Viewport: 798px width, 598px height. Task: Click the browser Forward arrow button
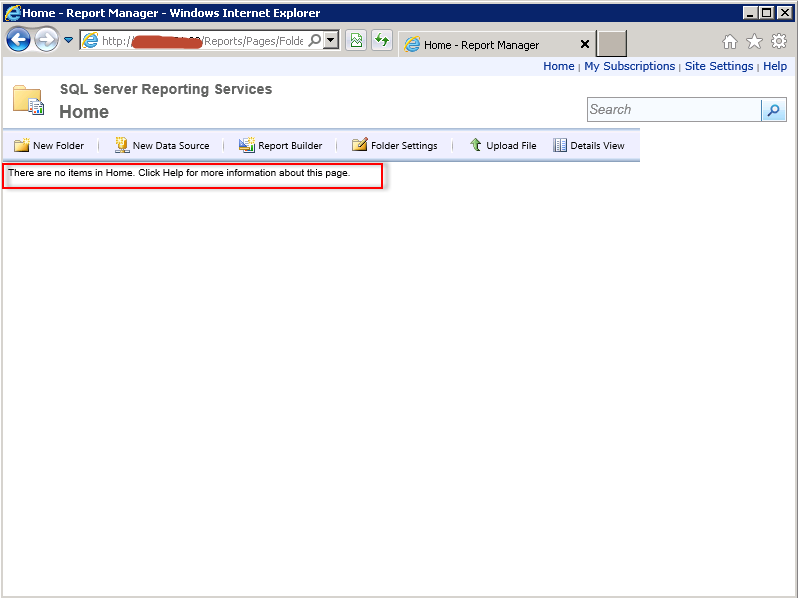pos(46,40)
